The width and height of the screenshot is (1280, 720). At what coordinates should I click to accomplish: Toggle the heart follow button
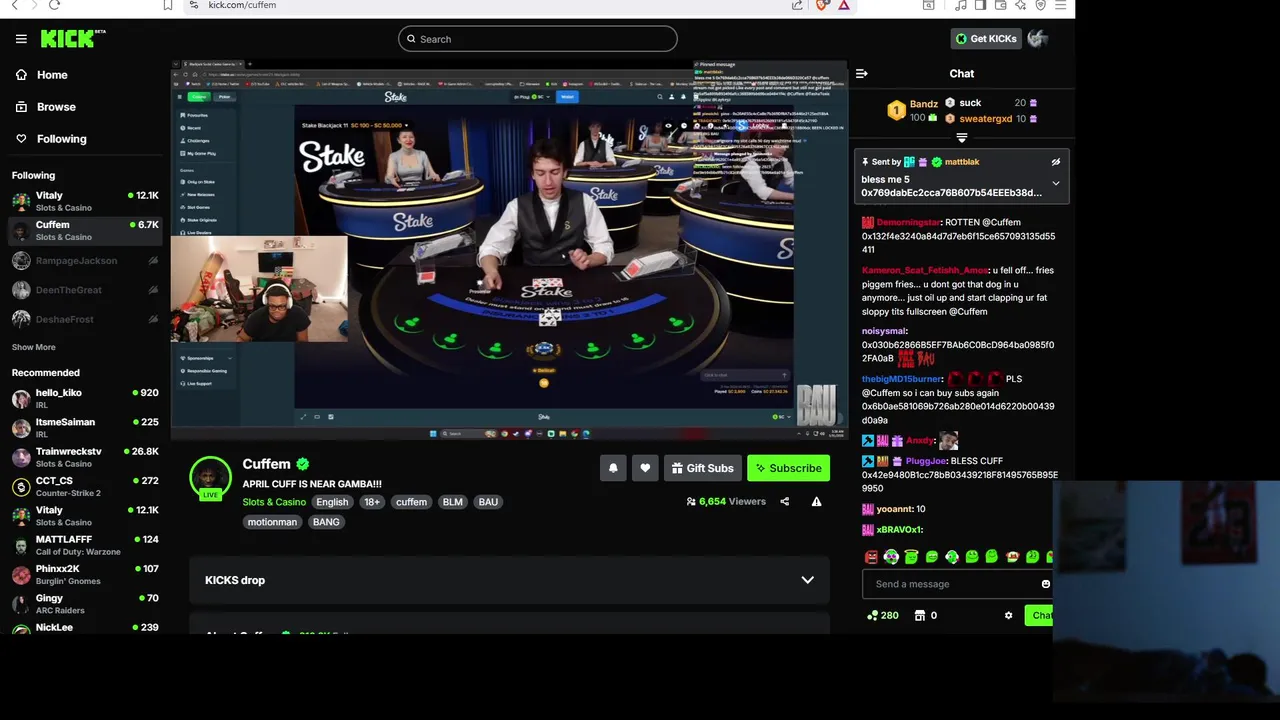(645, 468)
